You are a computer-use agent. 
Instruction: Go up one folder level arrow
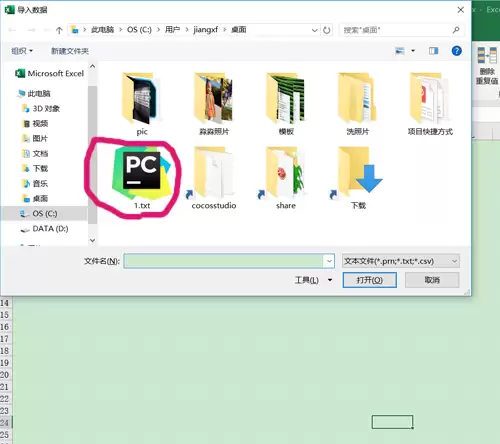tap(59, 30)
